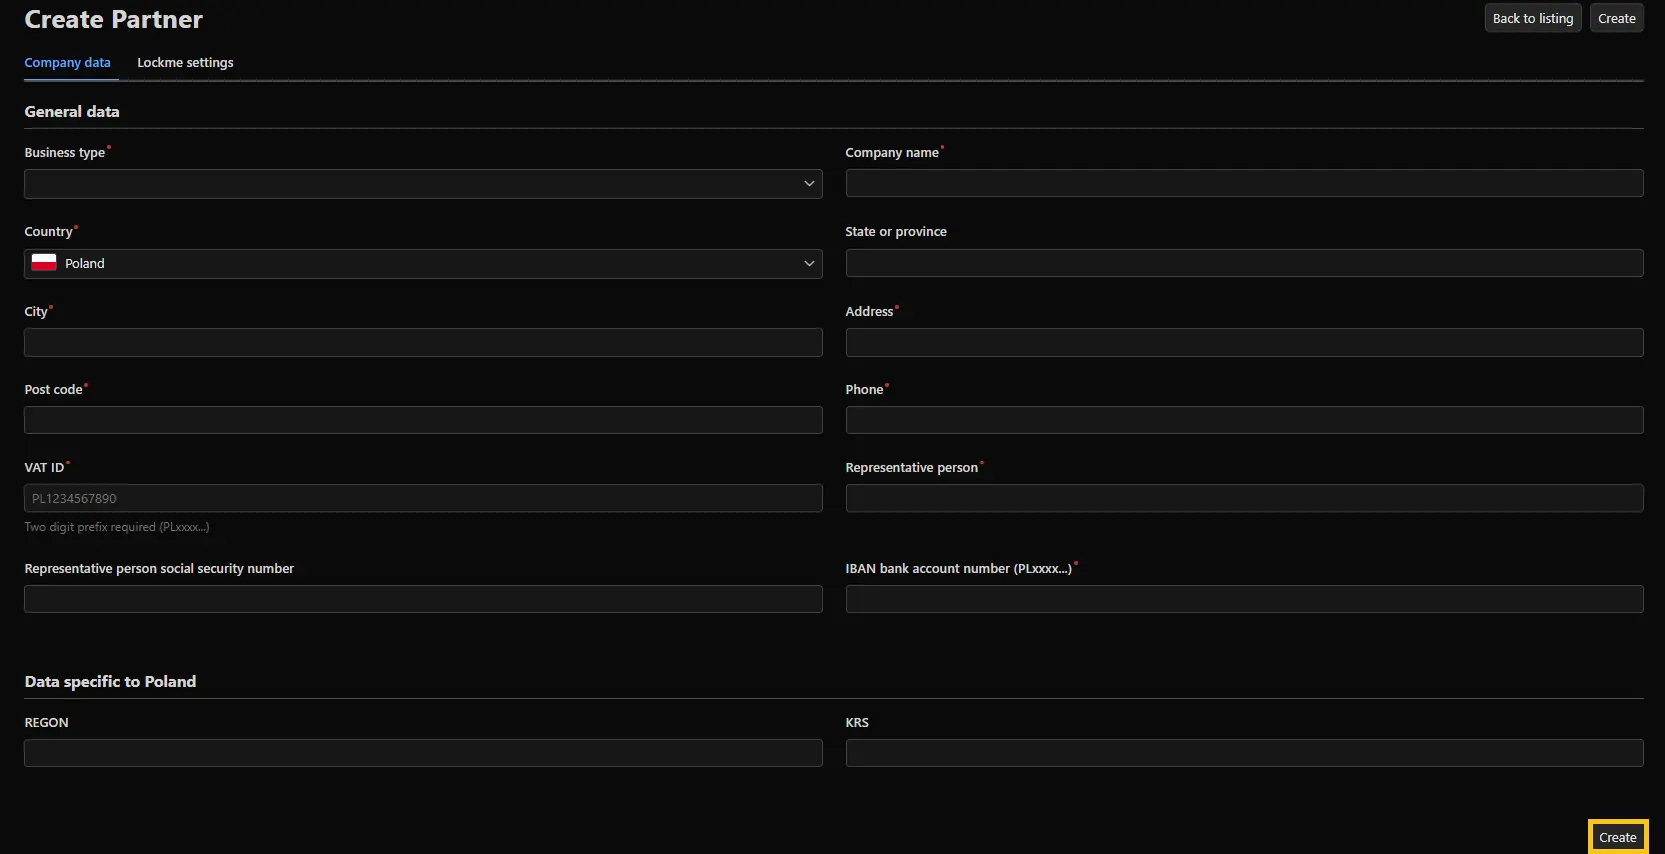Click the Phone input field
The width and height of the screenshot is (1665, 854).
point(1244,420)
